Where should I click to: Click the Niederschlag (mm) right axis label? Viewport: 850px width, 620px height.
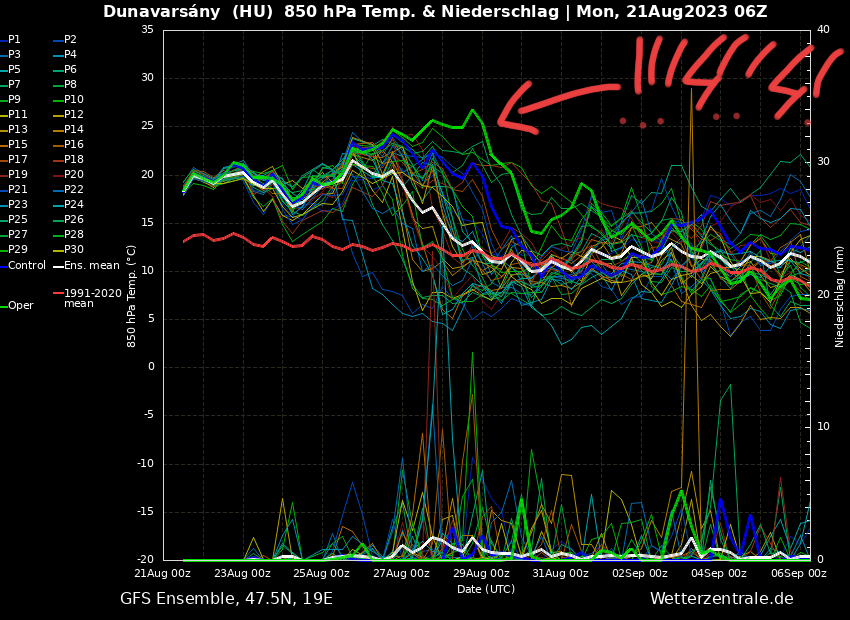tap(840, 296)
